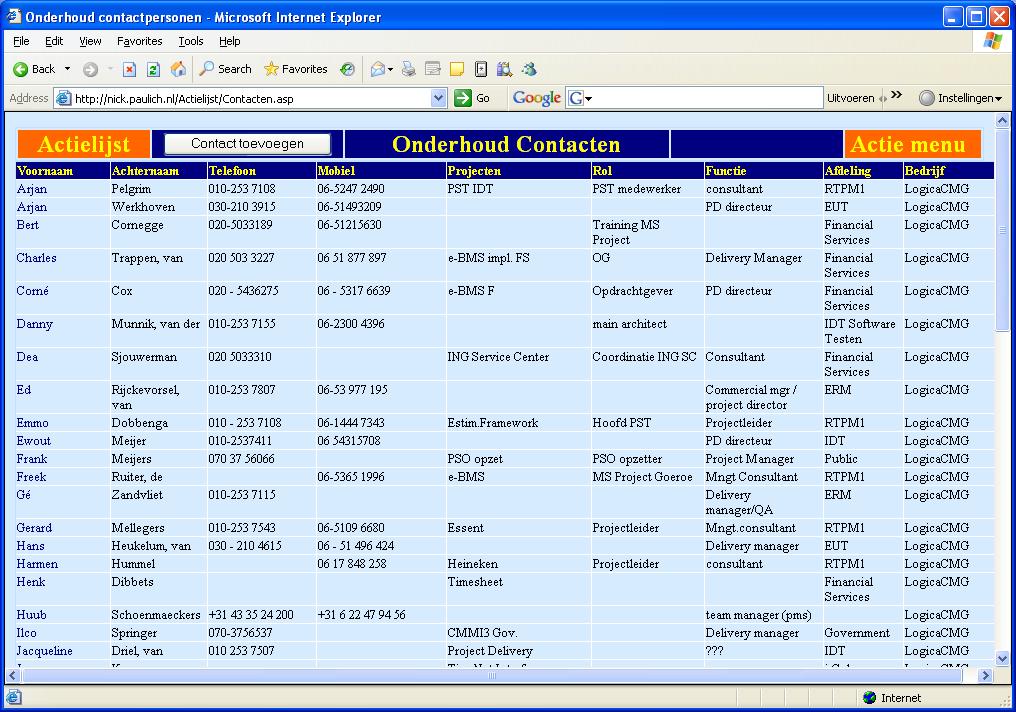The image size is (1016, 712).
Task: Click the Mail envelope icon
Action: tap(377, 69)
